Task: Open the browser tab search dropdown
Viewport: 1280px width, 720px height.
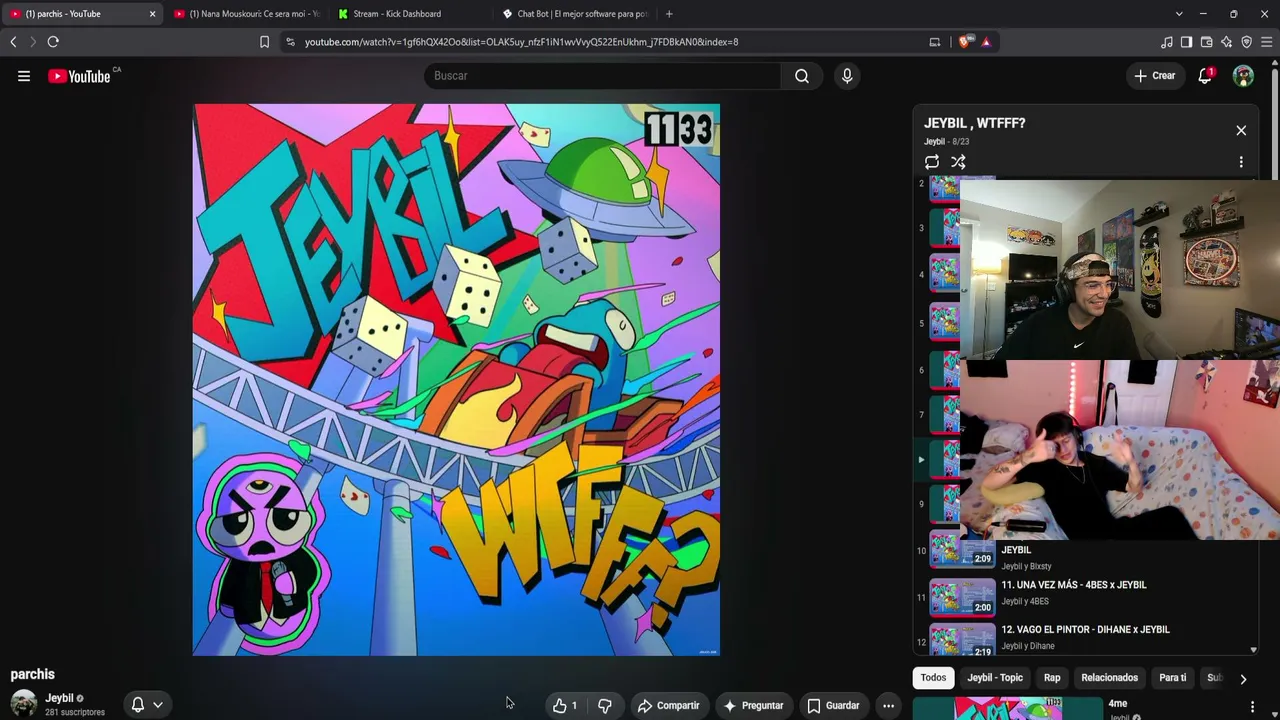Action: (1179, 14)
